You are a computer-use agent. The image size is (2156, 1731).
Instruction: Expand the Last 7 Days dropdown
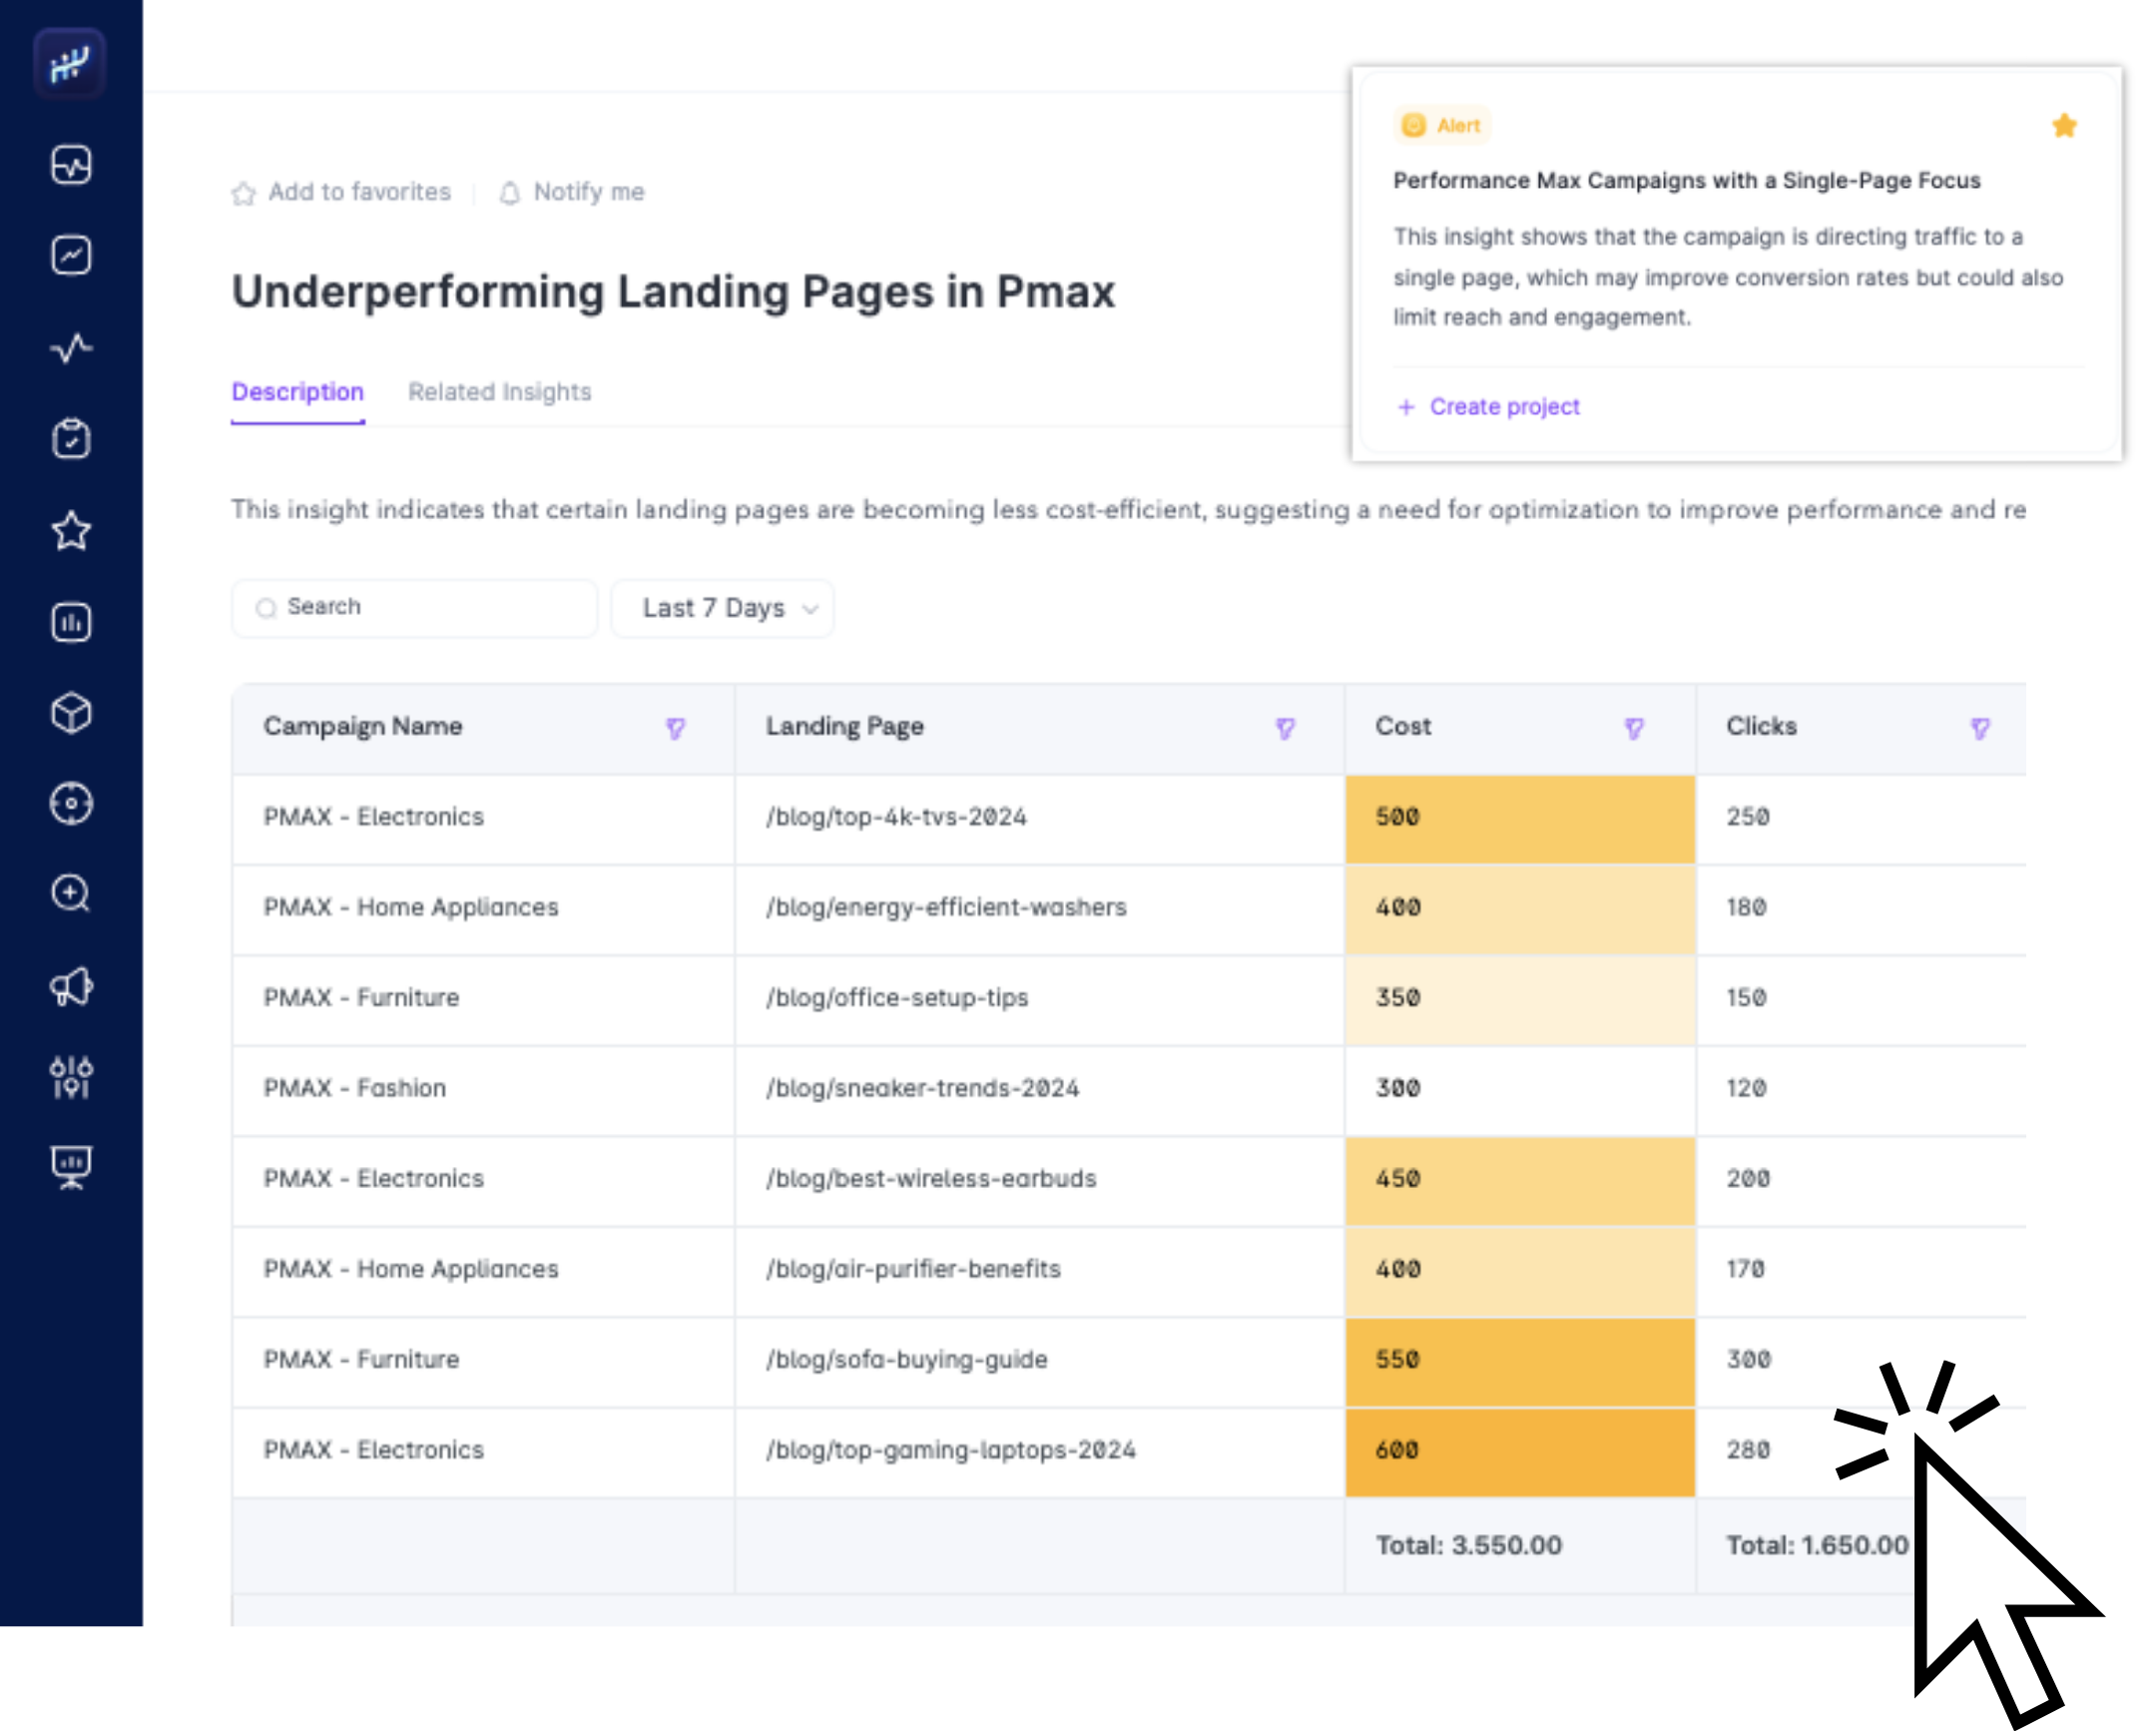click(722, 608)
